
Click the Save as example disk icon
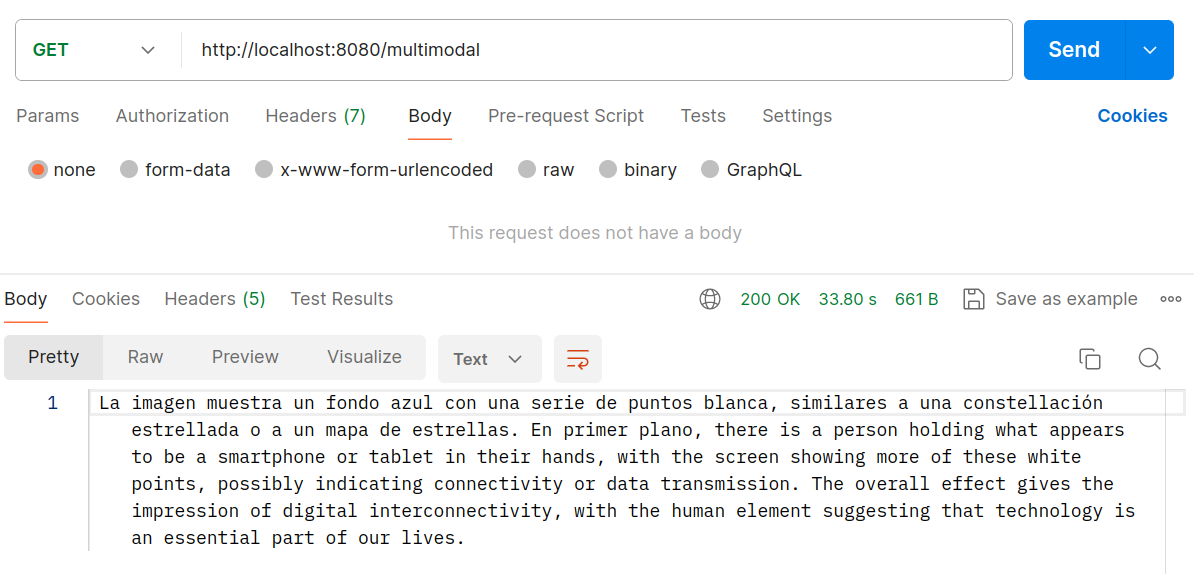[x=973, y=299]
